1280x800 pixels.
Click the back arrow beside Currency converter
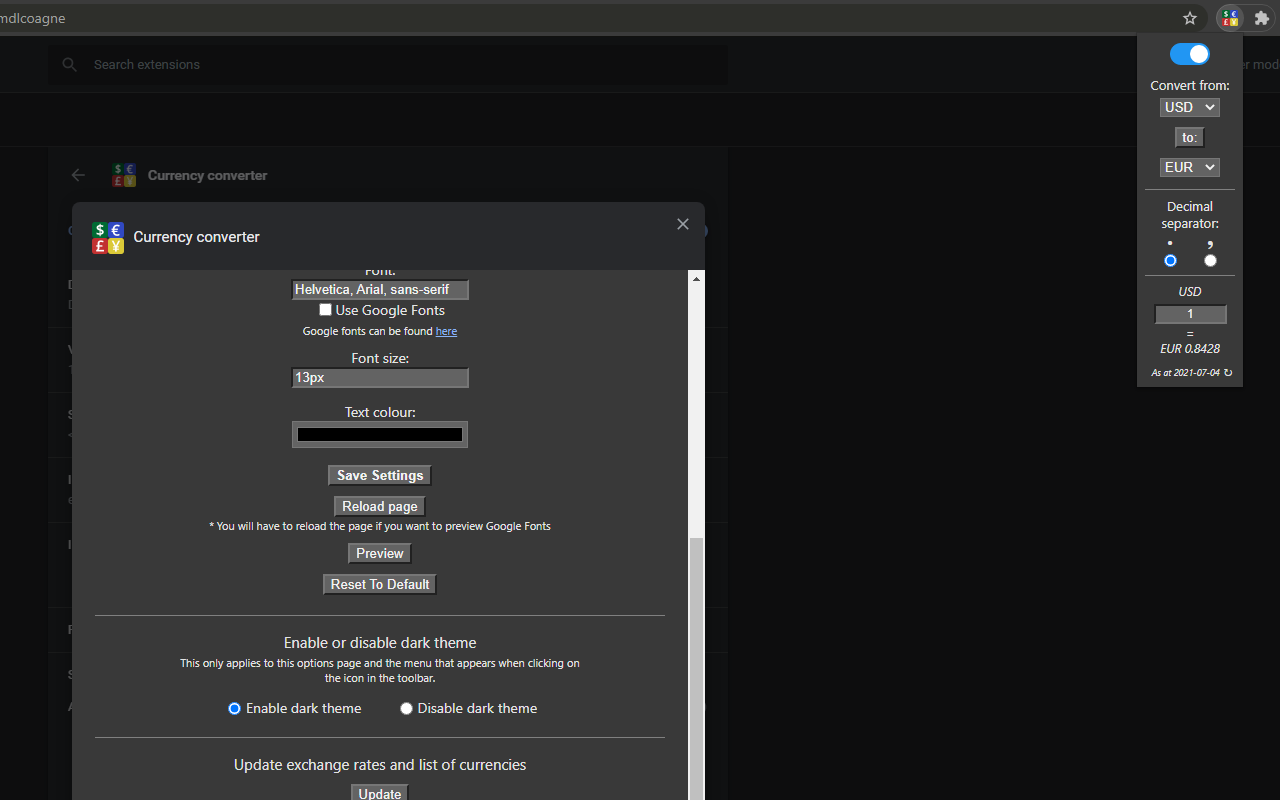78,175
